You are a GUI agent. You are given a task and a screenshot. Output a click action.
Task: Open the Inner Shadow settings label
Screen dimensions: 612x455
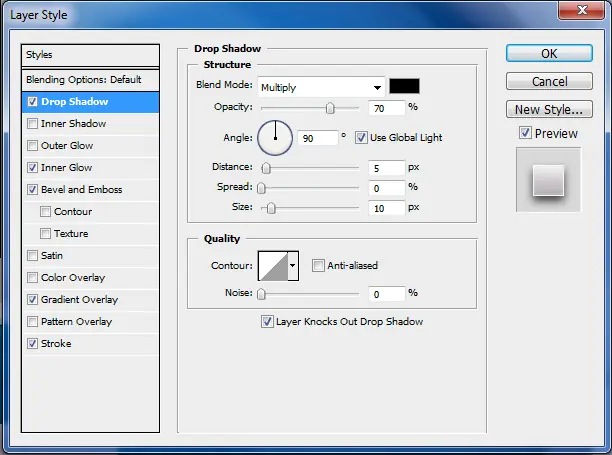[73, 124]
